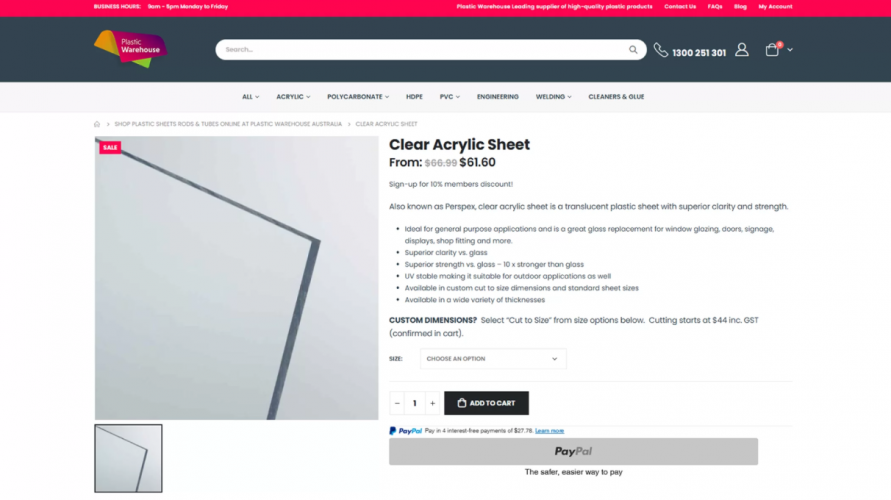
Task: Expand the Polycarbonate menu
Action: tap(358, 97)
